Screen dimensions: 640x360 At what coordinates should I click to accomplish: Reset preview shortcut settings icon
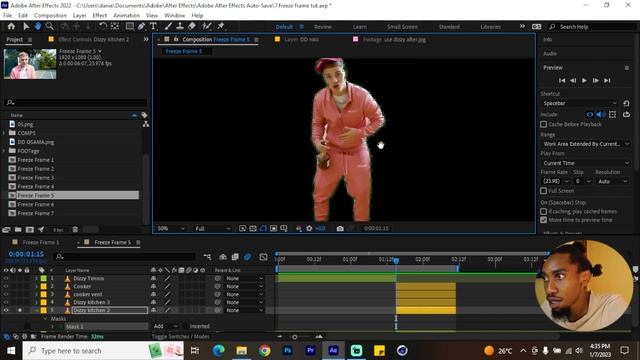click(x=626, y=103)
